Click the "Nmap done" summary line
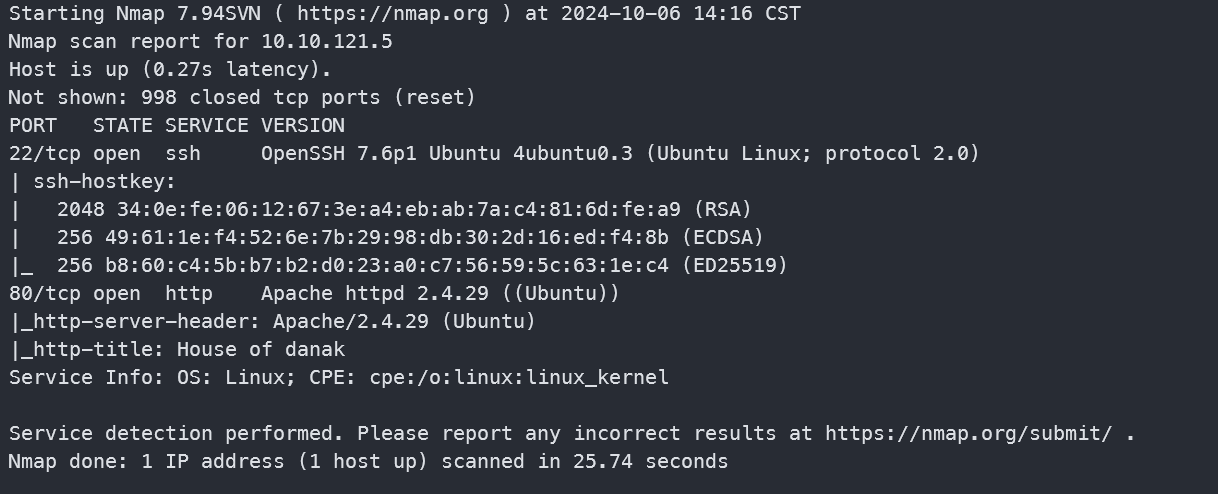 (x=368, y=462)
